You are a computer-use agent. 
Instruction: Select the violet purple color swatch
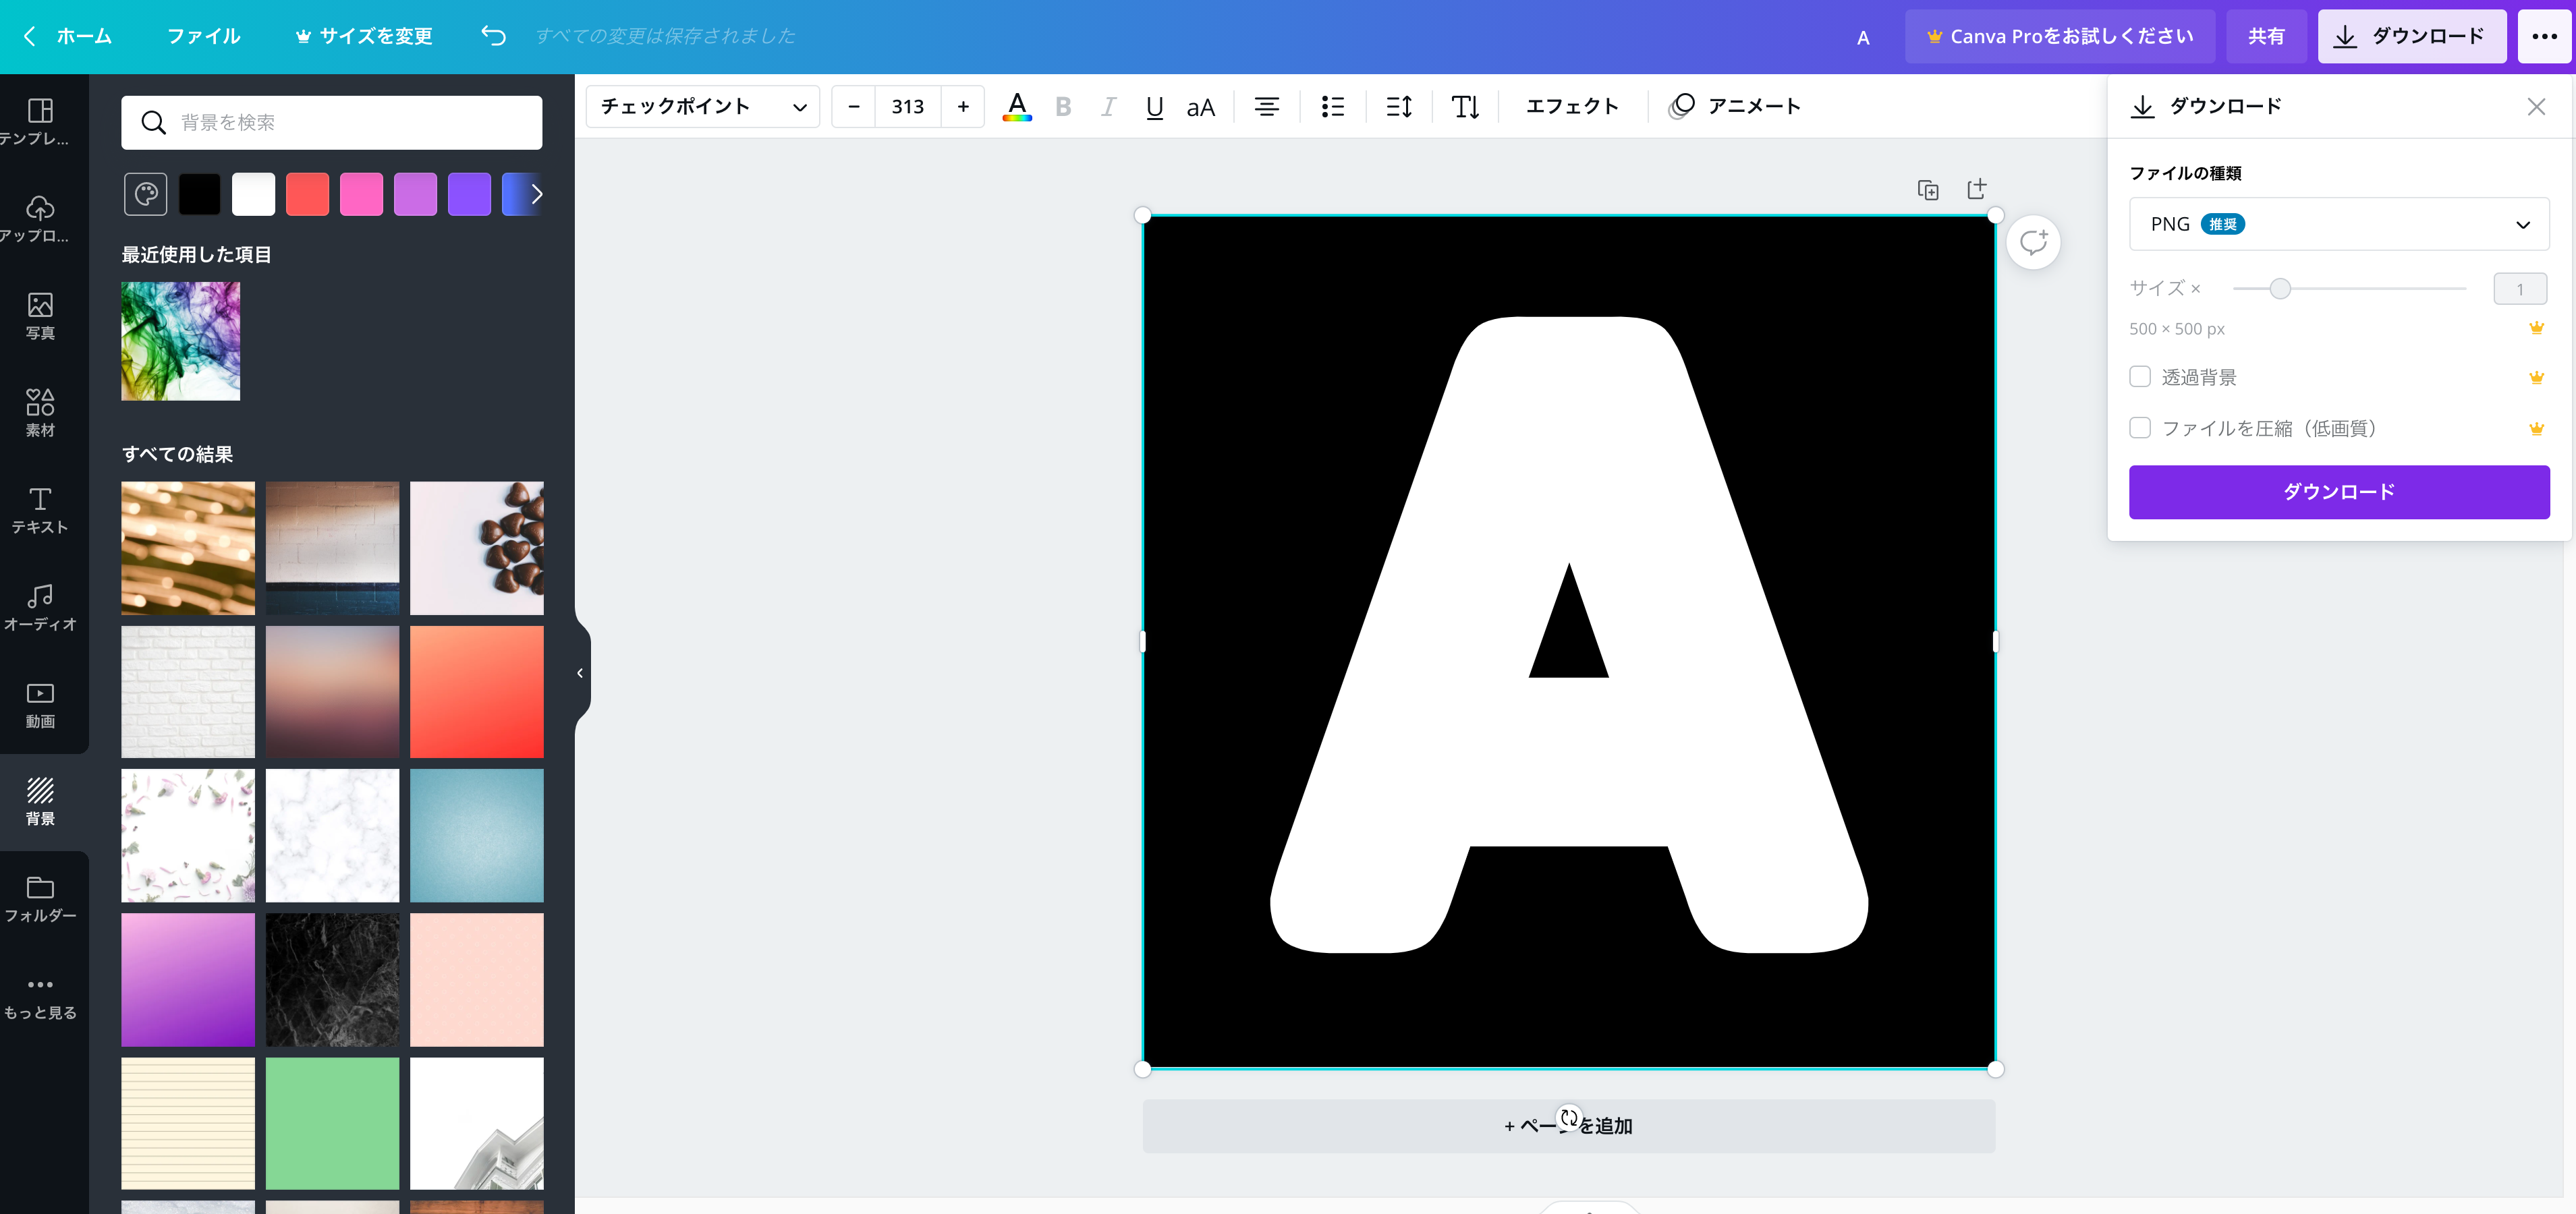pos(469,194)
